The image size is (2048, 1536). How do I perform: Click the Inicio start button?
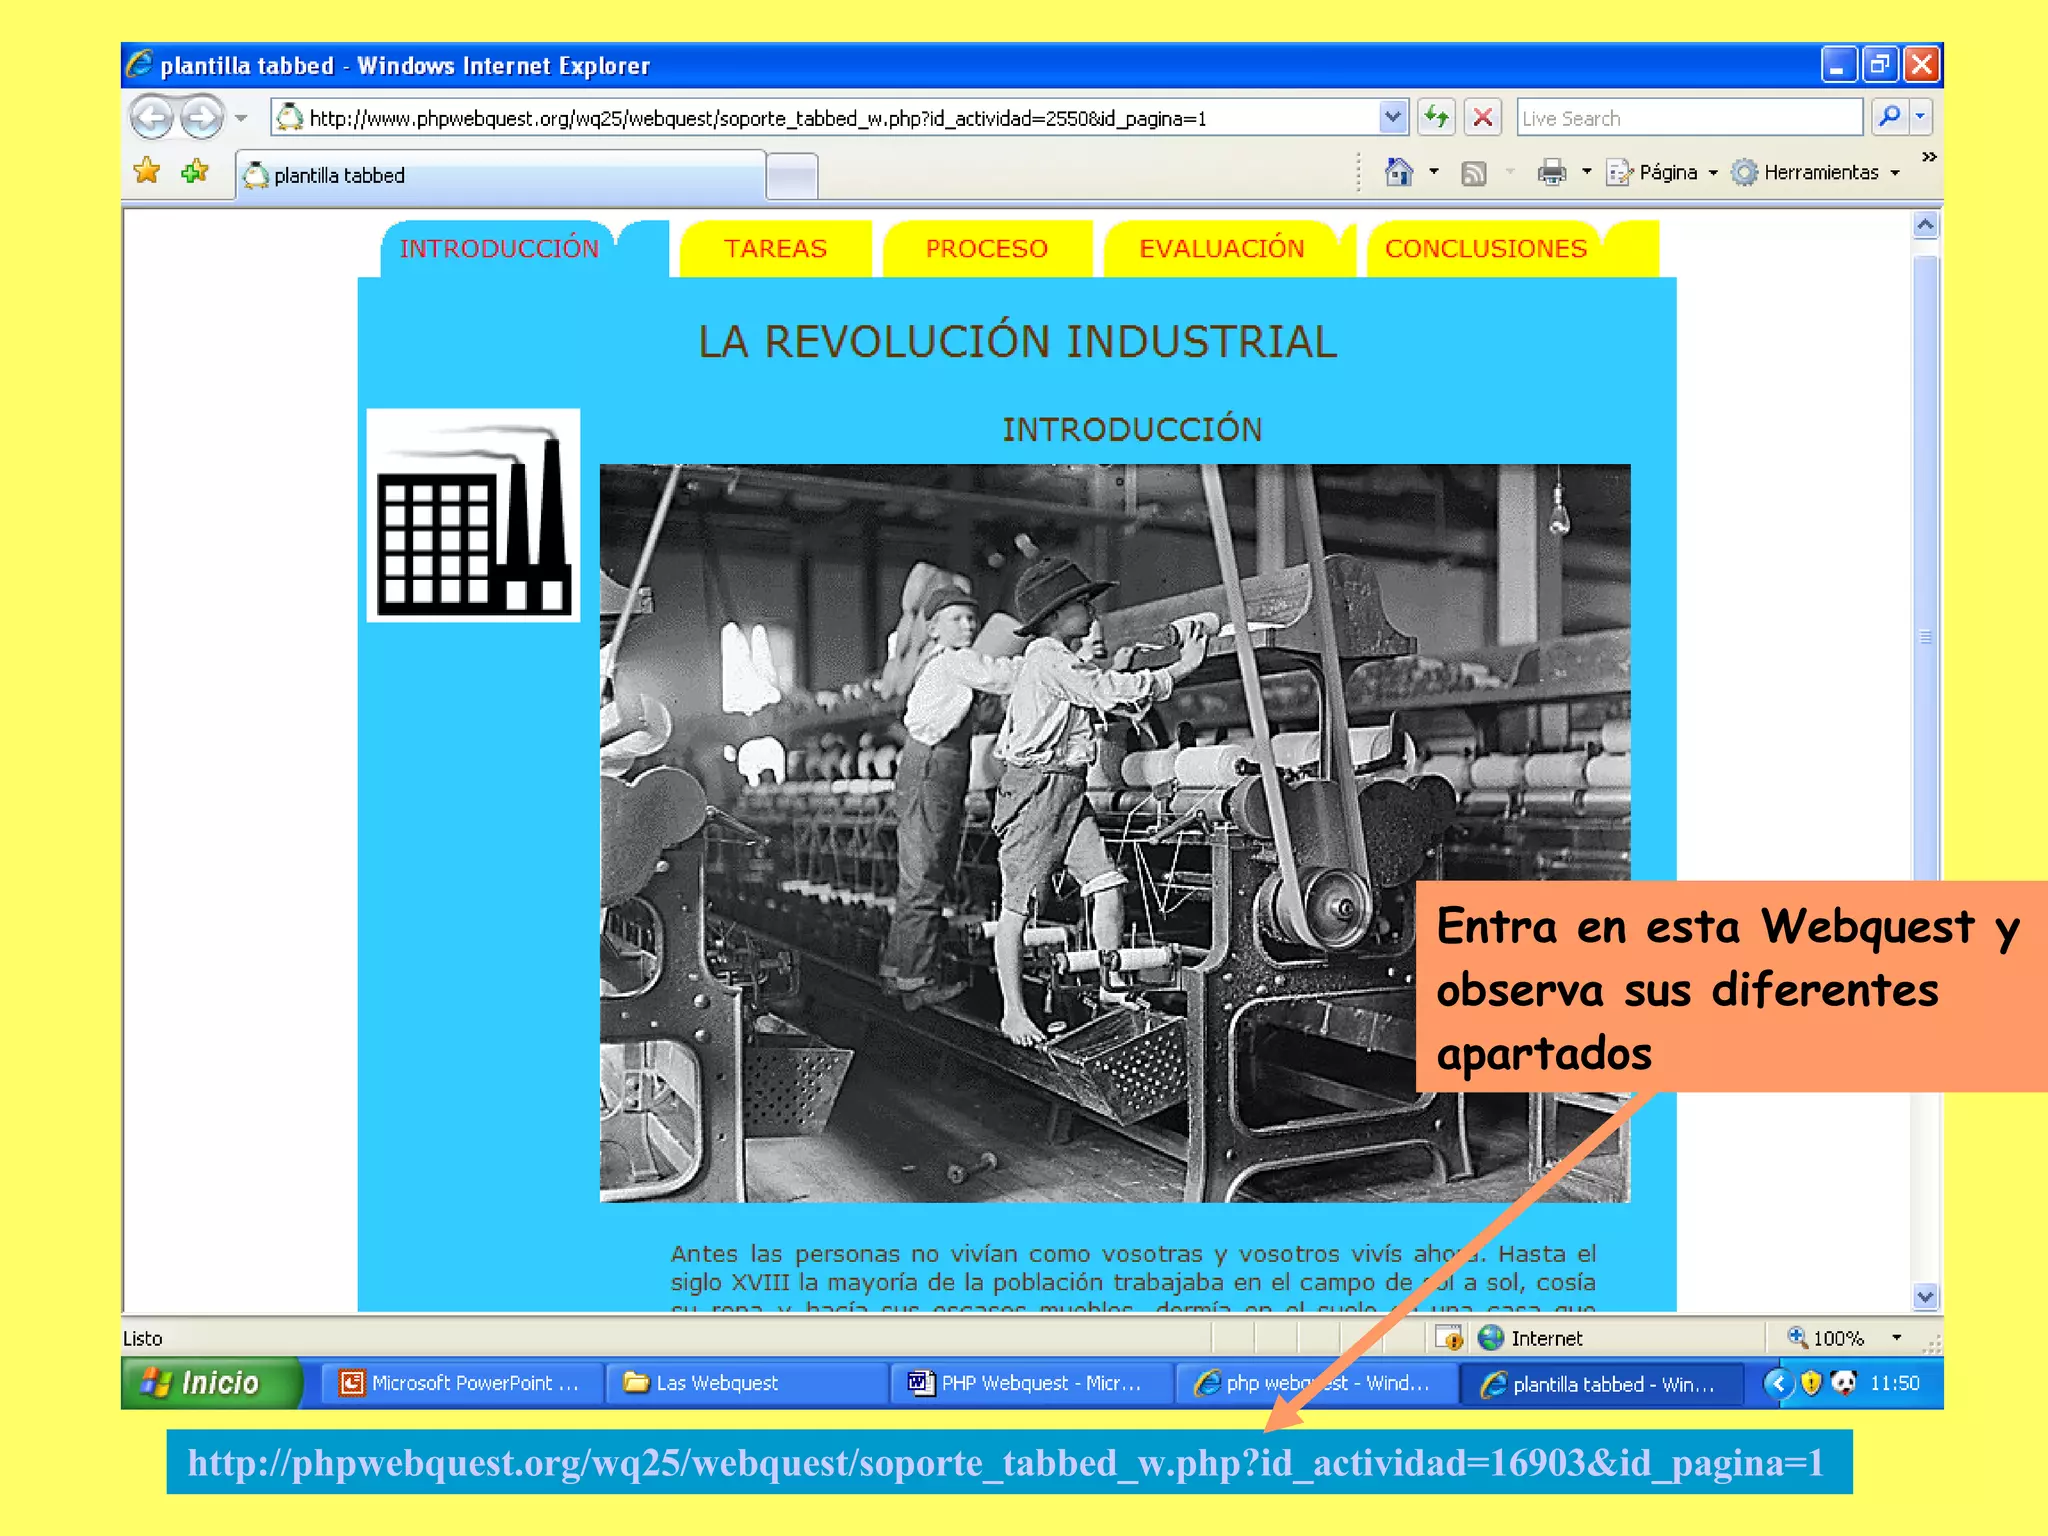[210, 1383]
